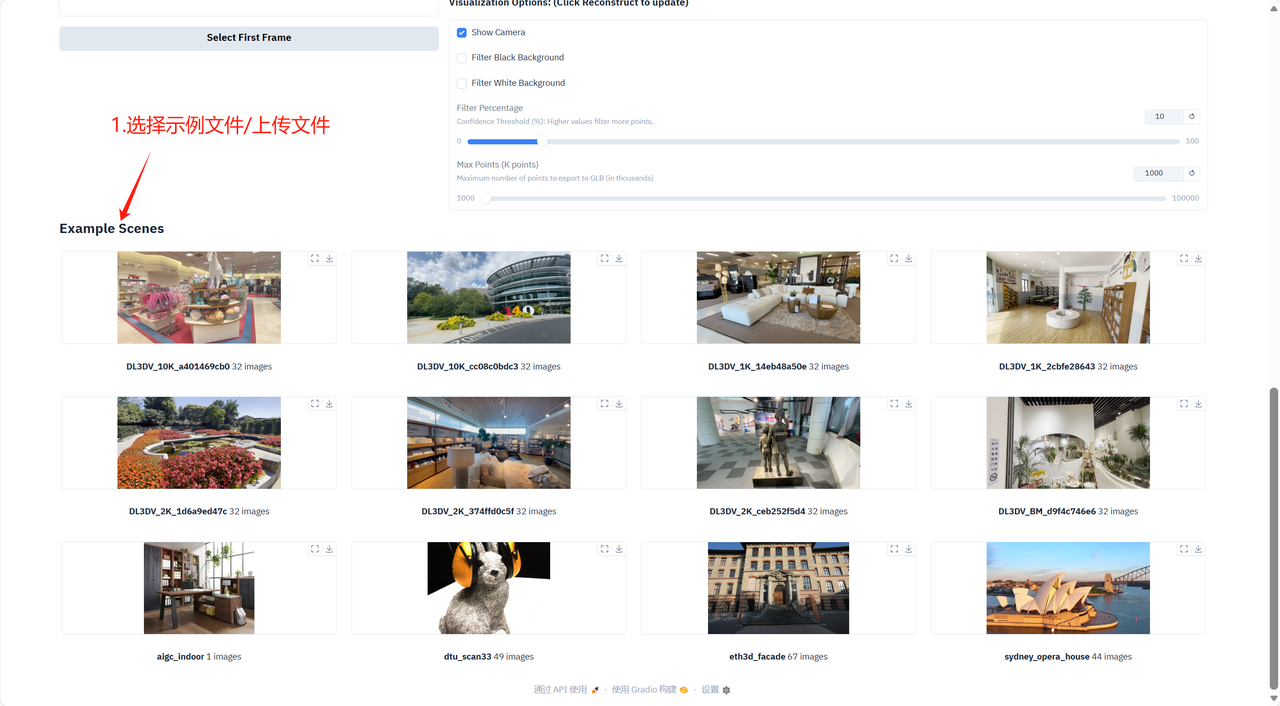Focus the Max Points number field
The height and width of the screenshot is (706, 1280).
tap(1159, 173)
